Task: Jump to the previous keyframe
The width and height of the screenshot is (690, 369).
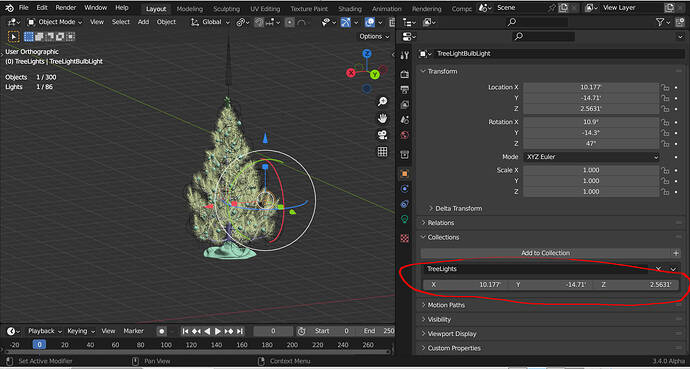Action: coord(196,331)
